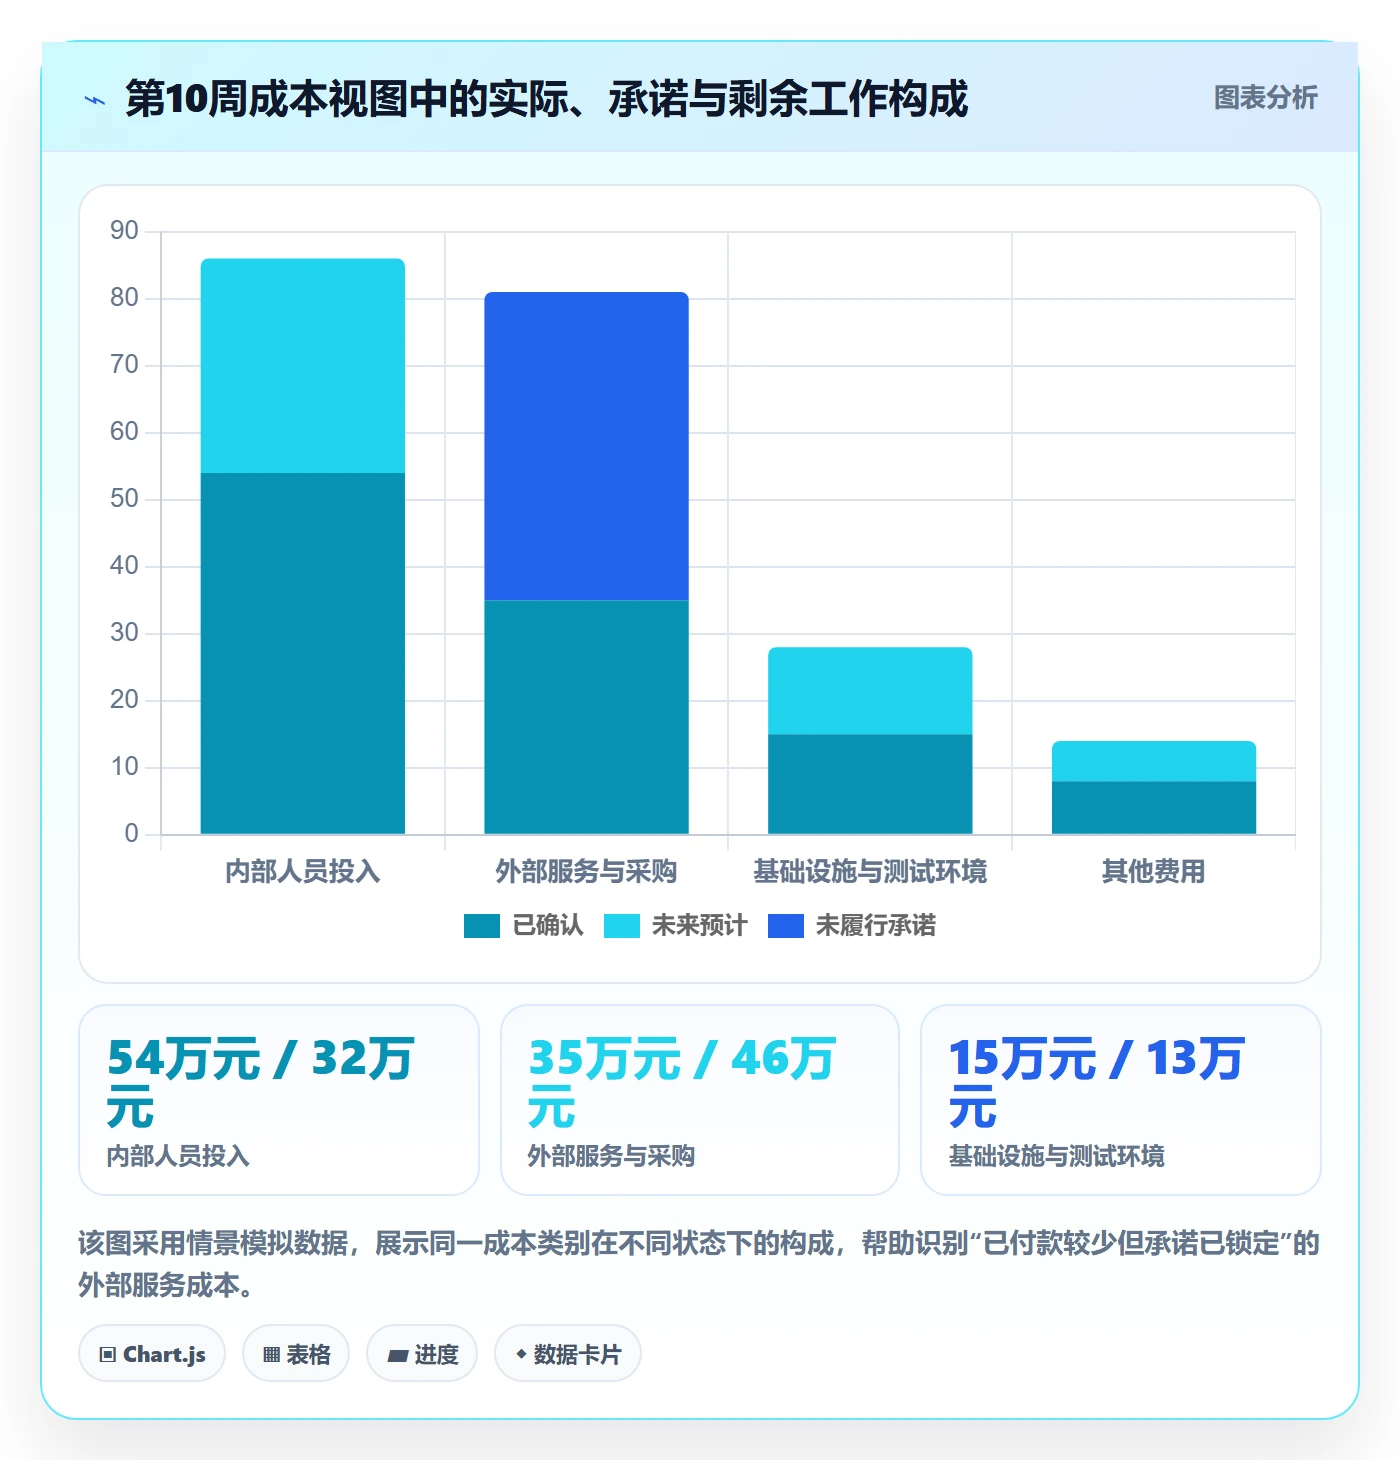The height and width of the screenshot is (1460, 1400).
Task: Click the y-axis tick label 90
Action: pos(125,231)
